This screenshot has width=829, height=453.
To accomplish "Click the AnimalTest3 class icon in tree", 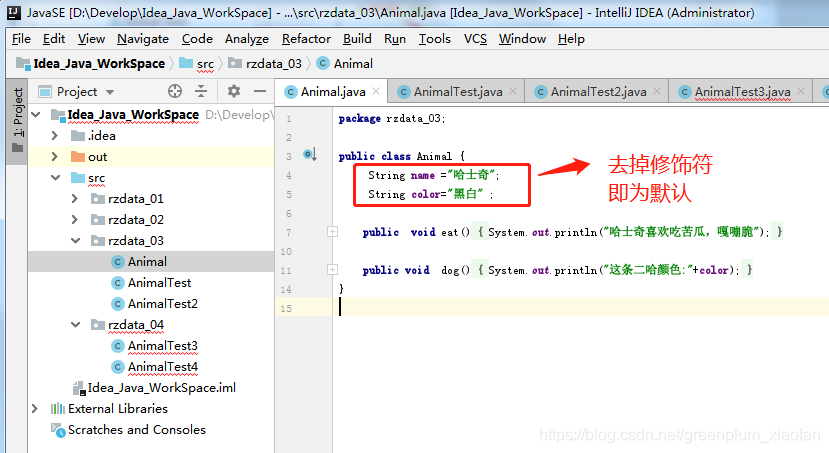I will click(118, 346).
